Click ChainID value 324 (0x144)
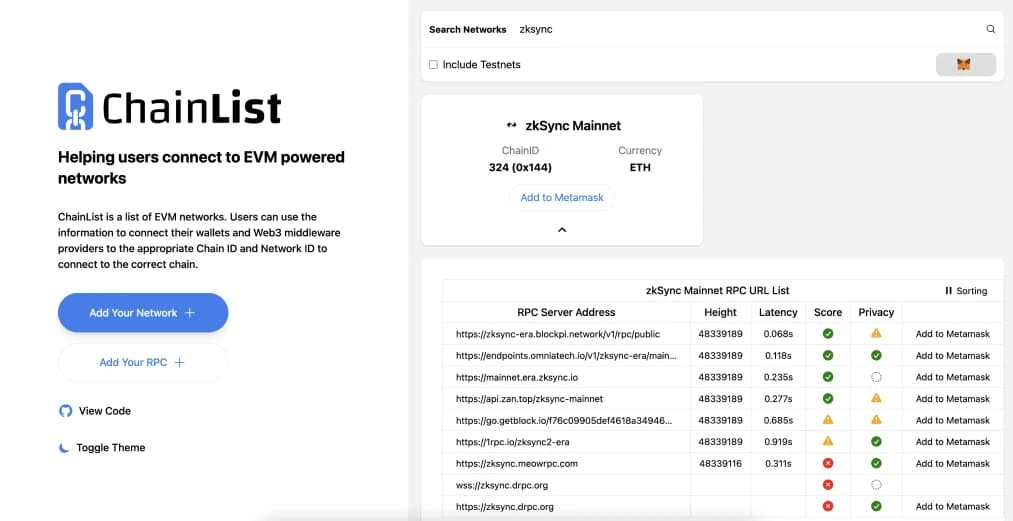Screen dimensions: 1013x521 (520, 167)
